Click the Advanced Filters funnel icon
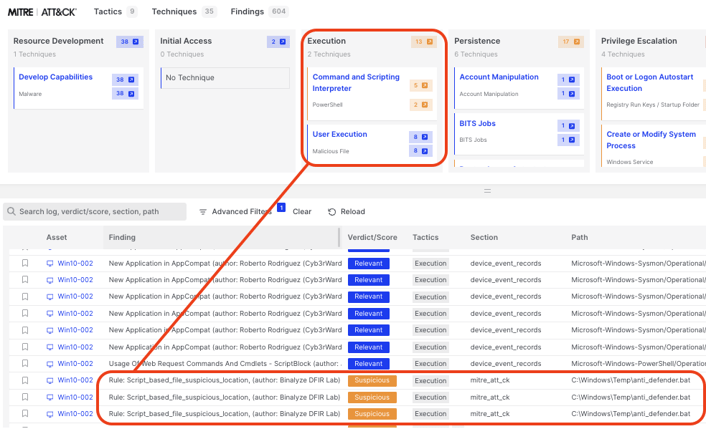Screen dimensions: 706x429 [x=203, y=212]
